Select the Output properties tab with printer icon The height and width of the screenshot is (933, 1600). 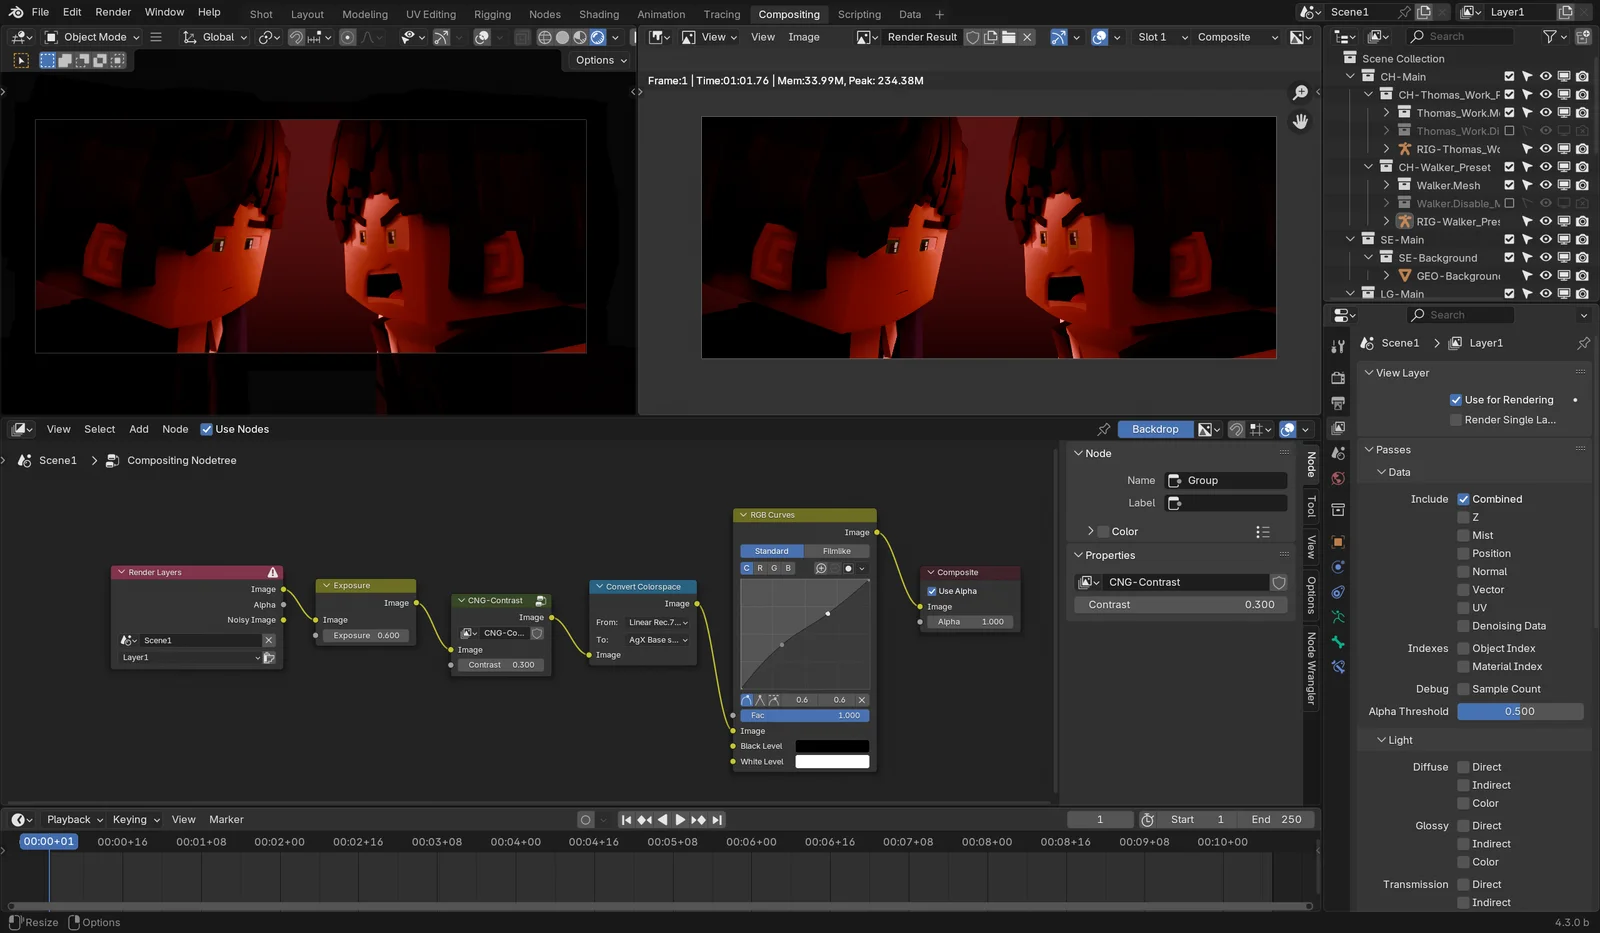[1338, 403]
